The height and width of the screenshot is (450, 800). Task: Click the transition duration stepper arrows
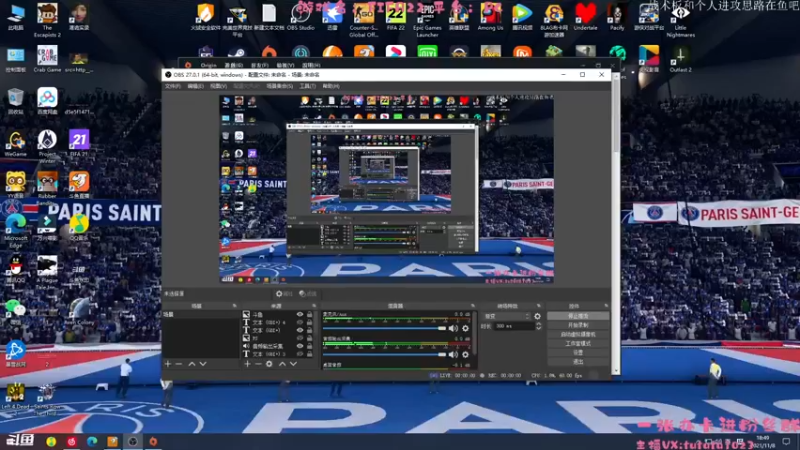pos(538,326)
